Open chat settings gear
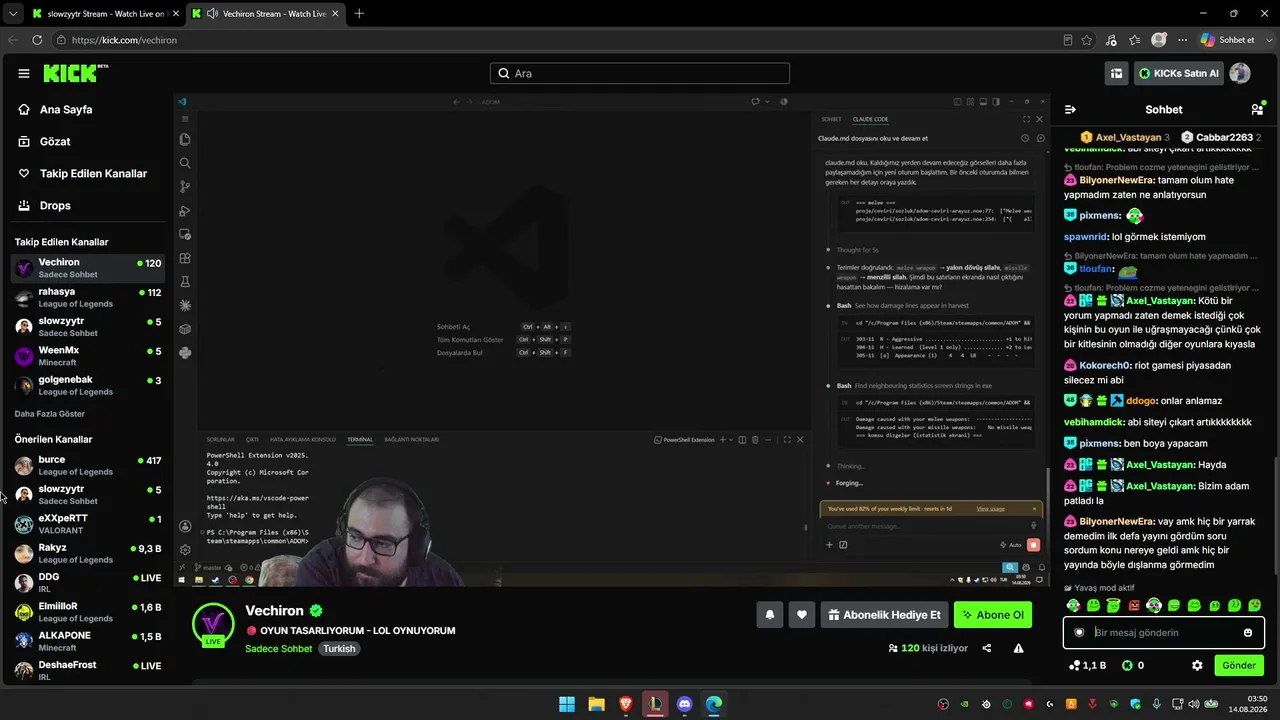This screenshot has height=720, width=1280. point(1197,665)
